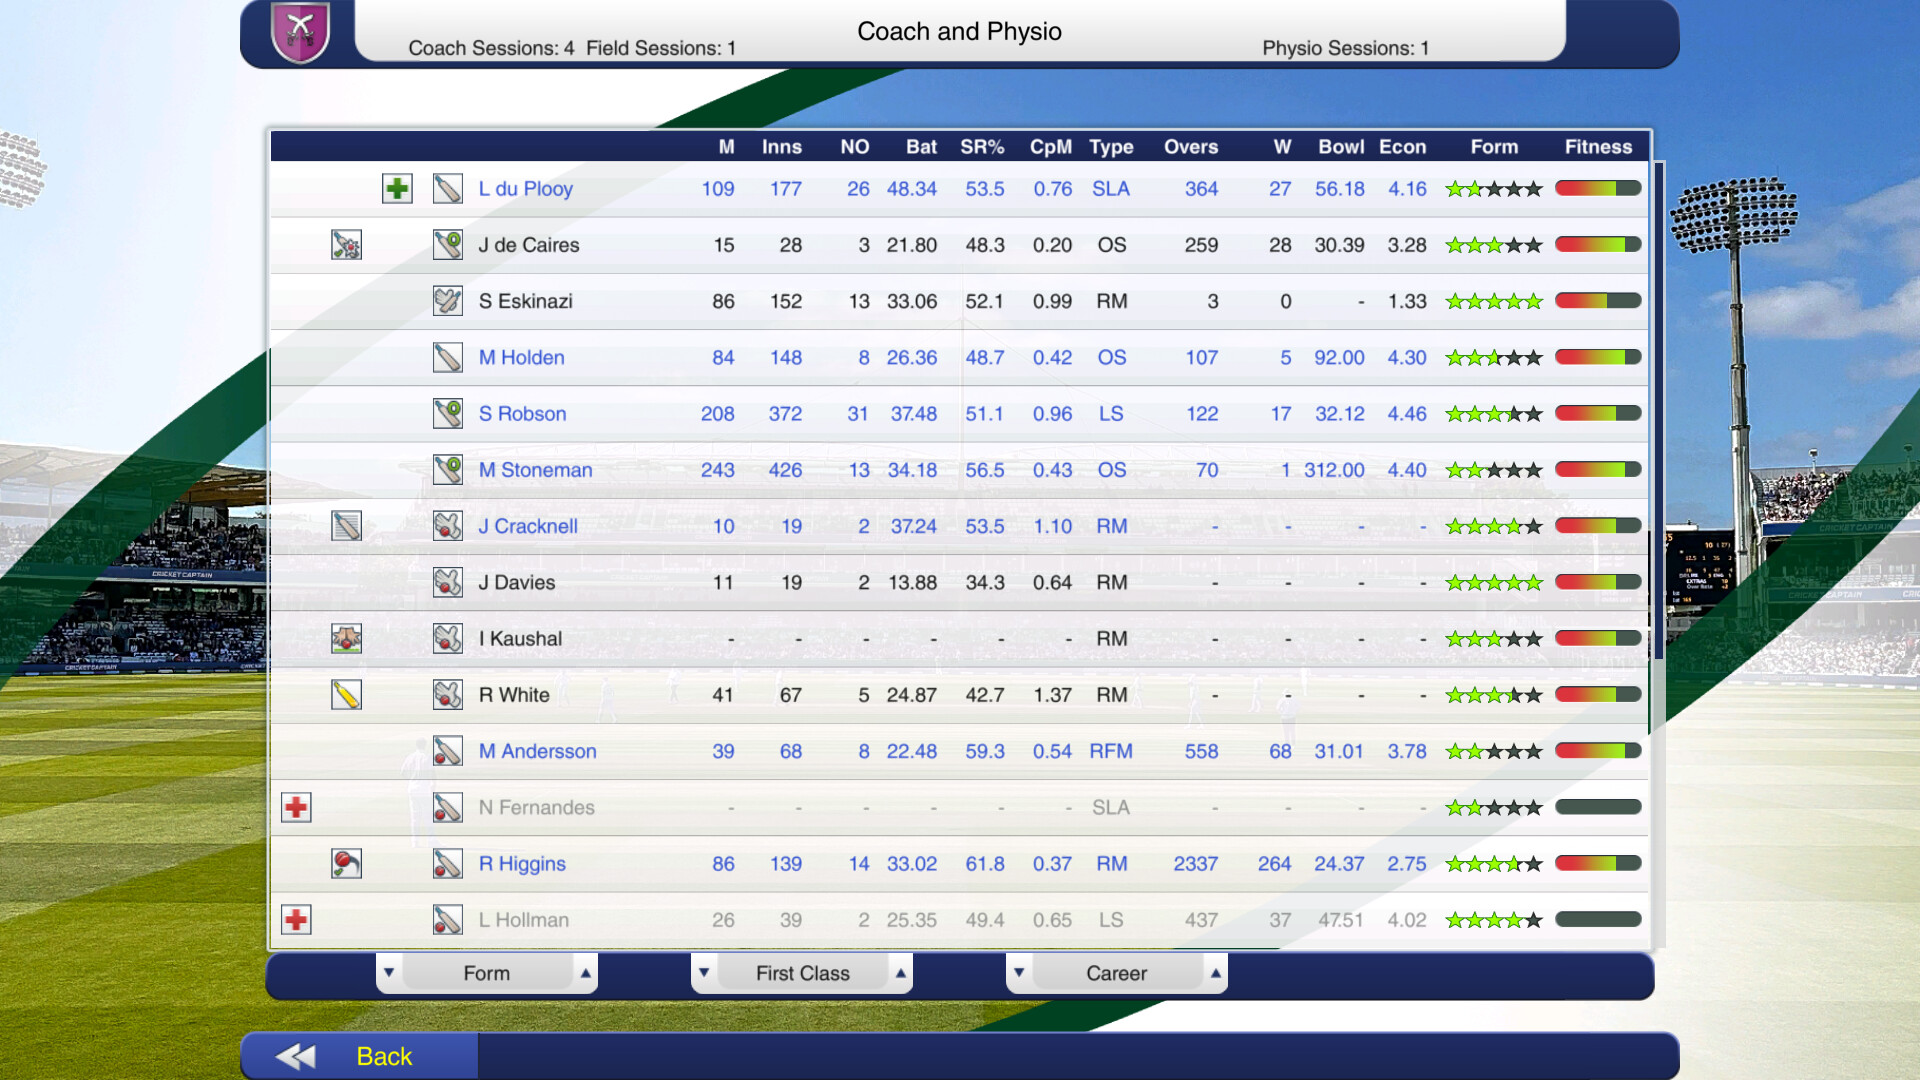Click yellow bat training icon for R White
This screenshot has width=1920, height=1080.
346,695
